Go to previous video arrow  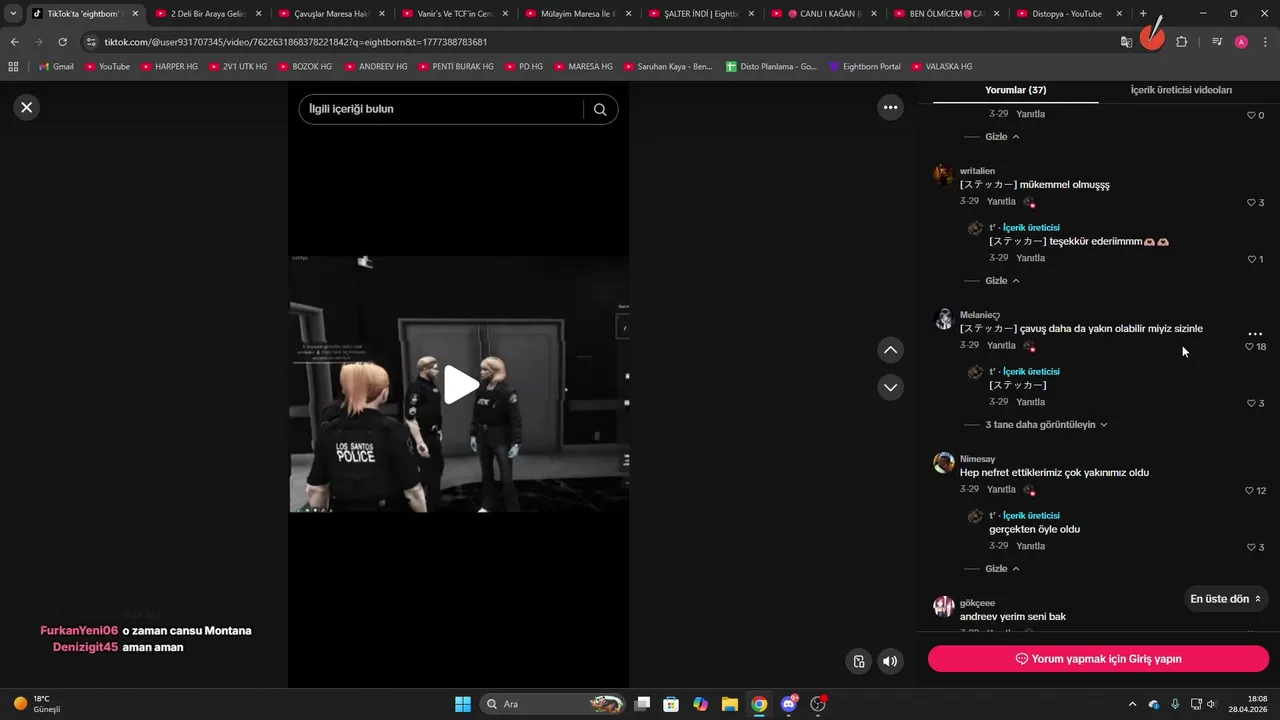click(890, 350)
